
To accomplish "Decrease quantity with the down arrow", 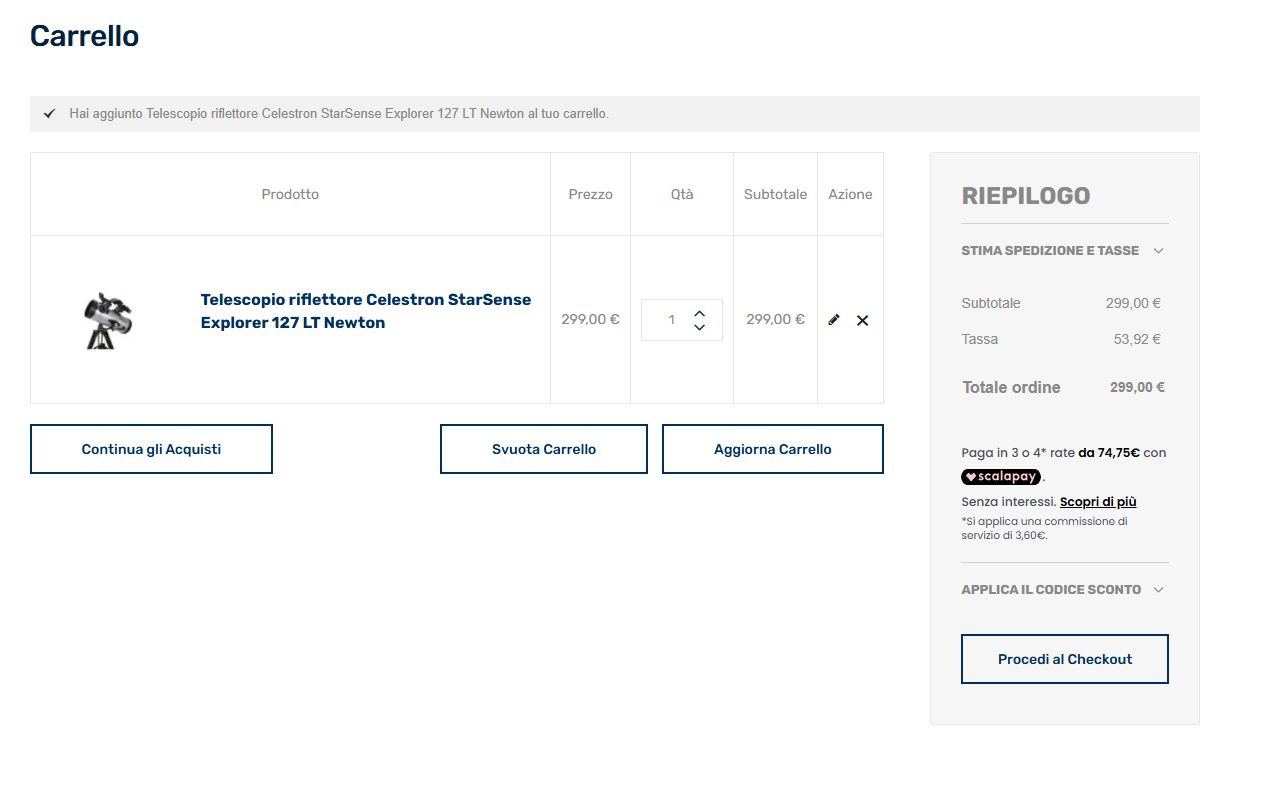I will [700, 327].
